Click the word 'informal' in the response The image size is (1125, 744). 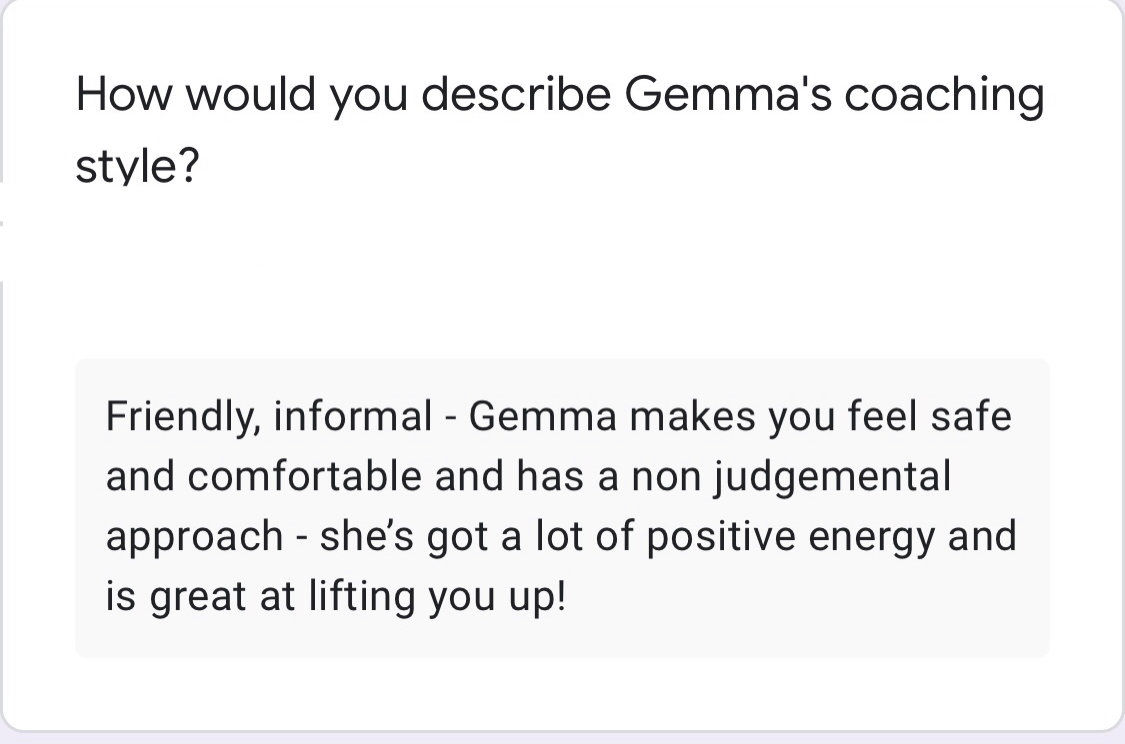(x=352, y=416)
